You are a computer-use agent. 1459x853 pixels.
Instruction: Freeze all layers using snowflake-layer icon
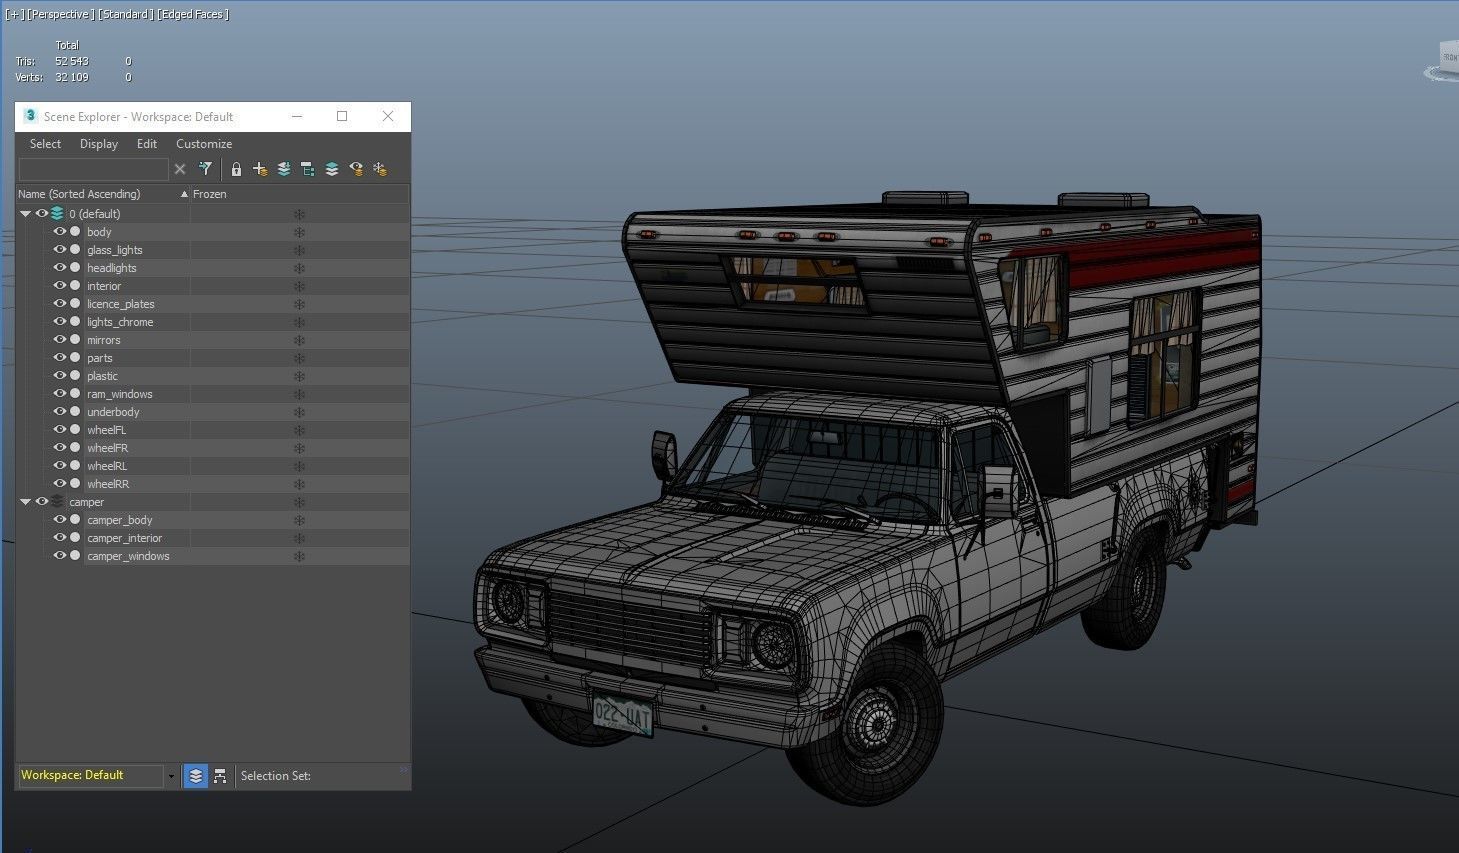pos(380,169)
